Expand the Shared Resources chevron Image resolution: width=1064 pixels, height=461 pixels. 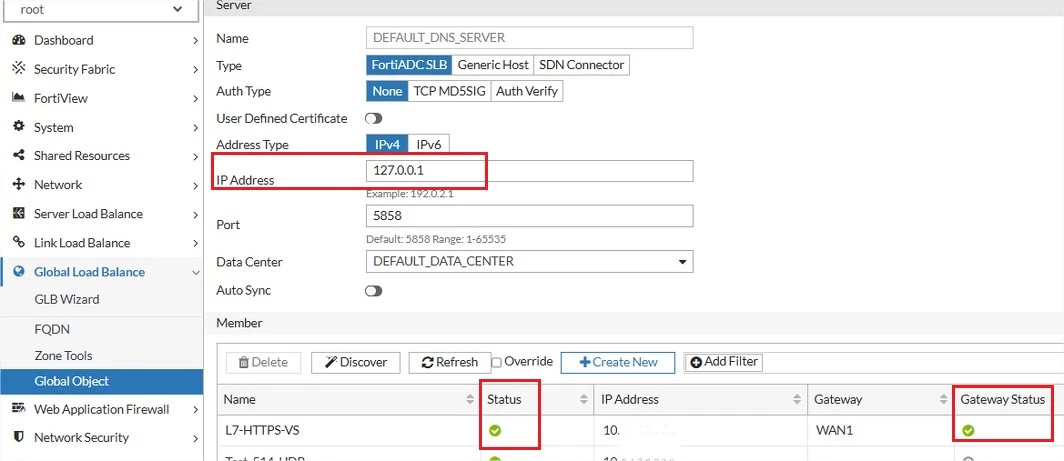pyautogui.click(x=195, y=156)
